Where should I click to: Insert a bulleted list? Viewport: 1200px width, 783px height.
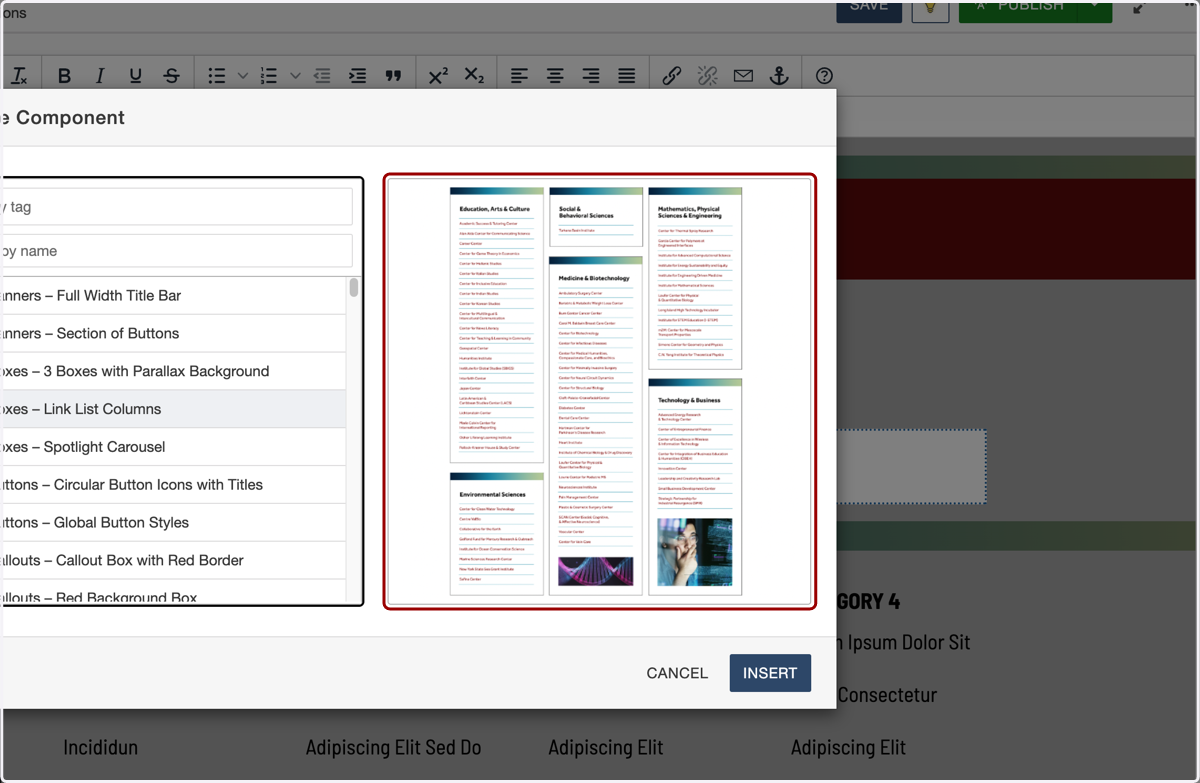(217, 76)
